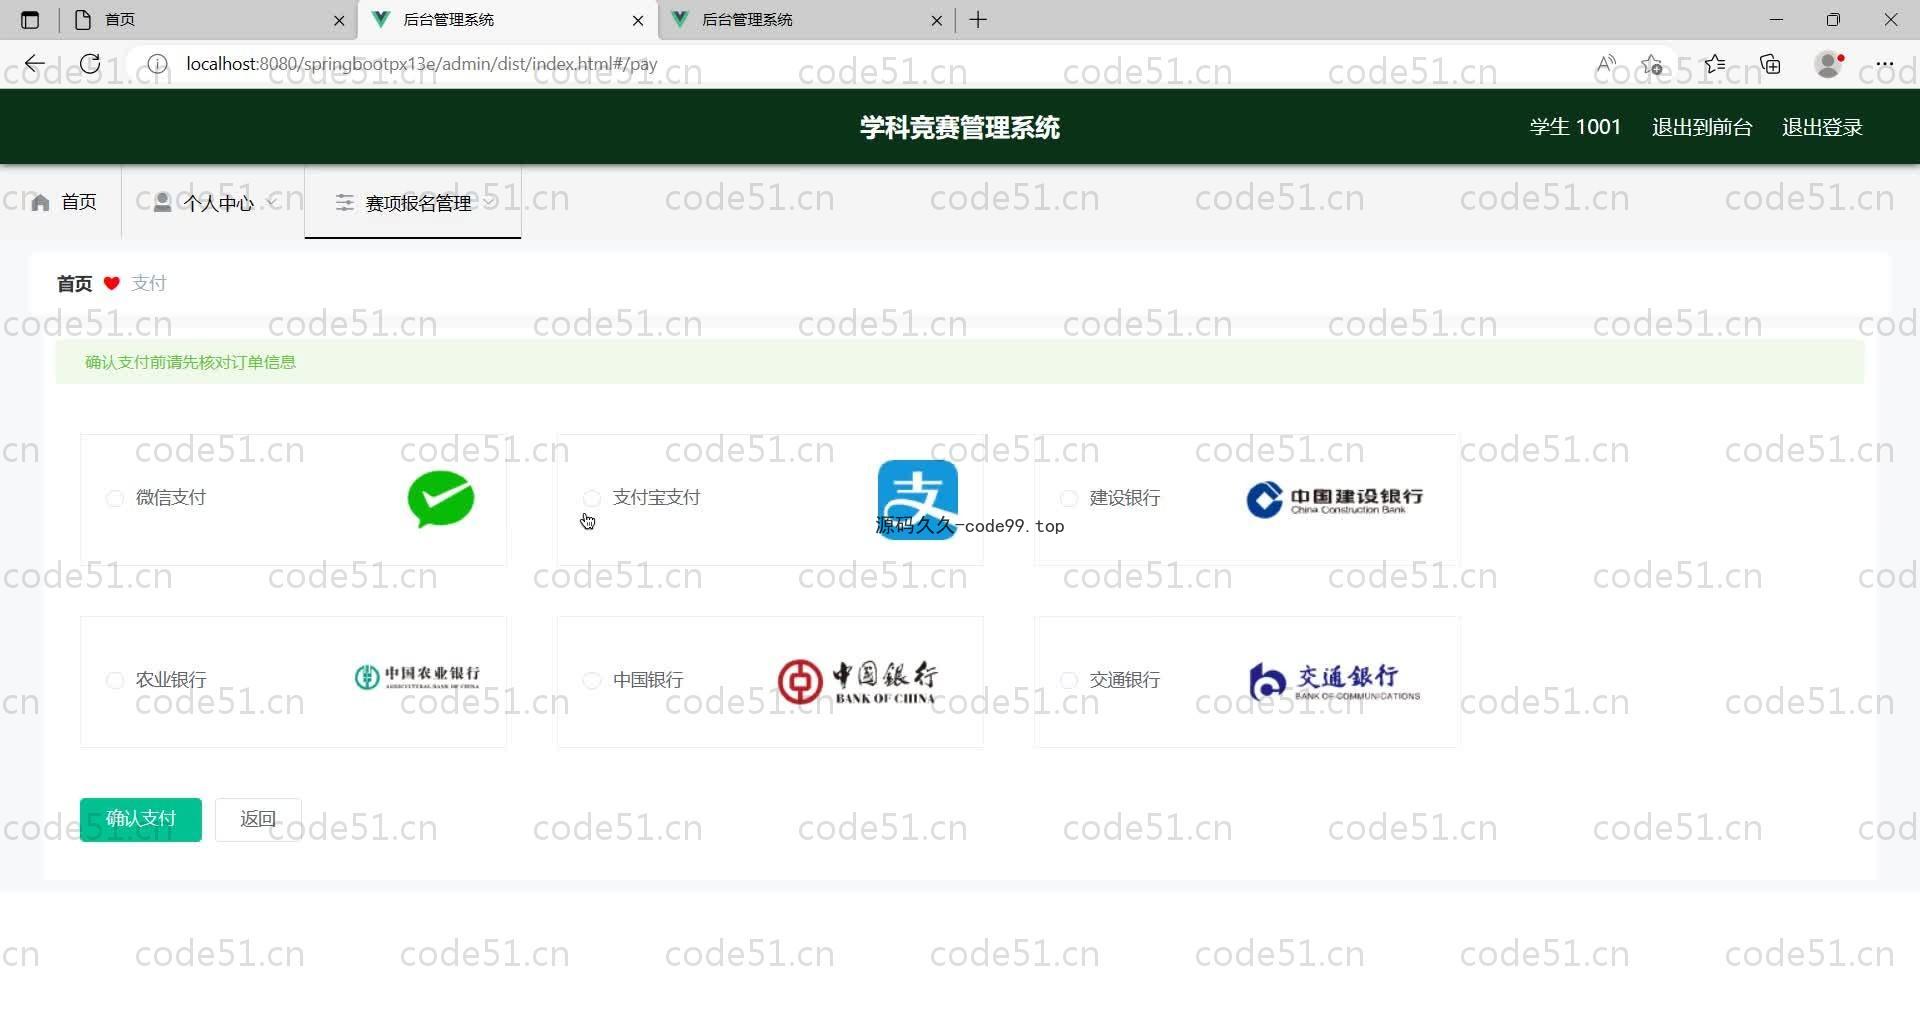1920x1030 pixels.
Task: Select the 交通银行 radio button
Action: tap(1068, 680)
